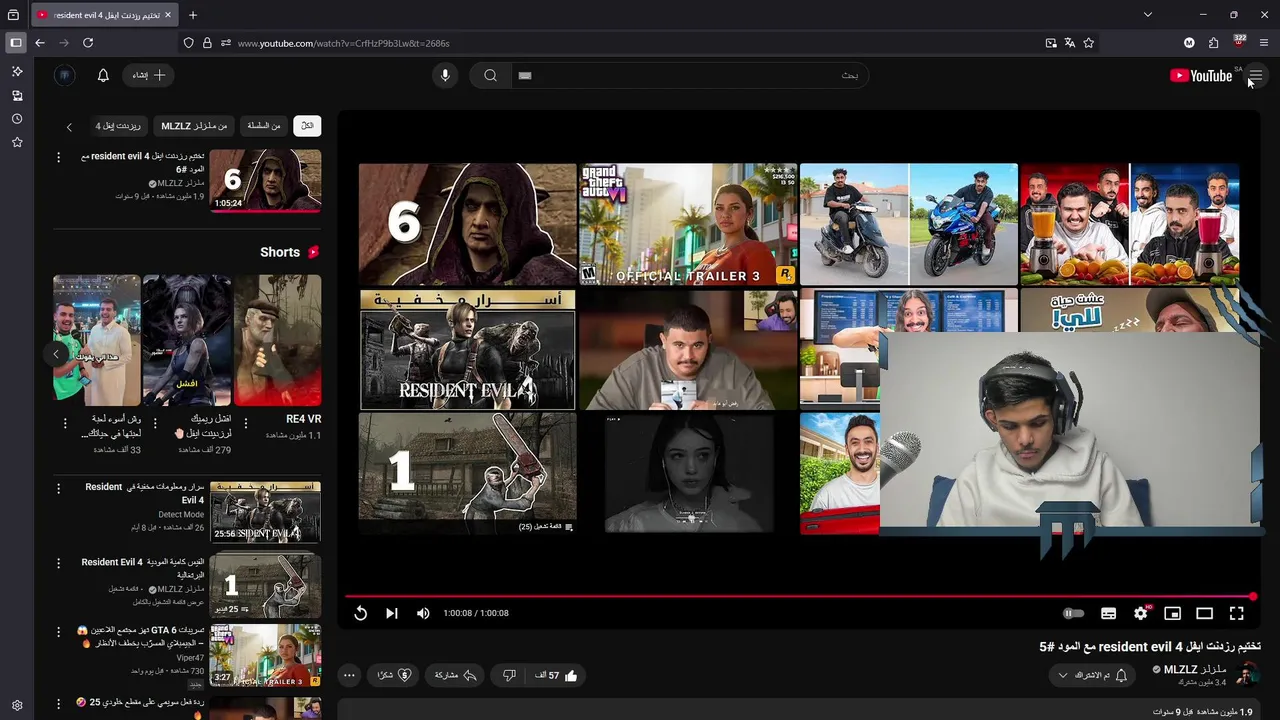Screen dimensions: 1280x720
Task: Open a new browser tab
Action: [x=193, y=15]
